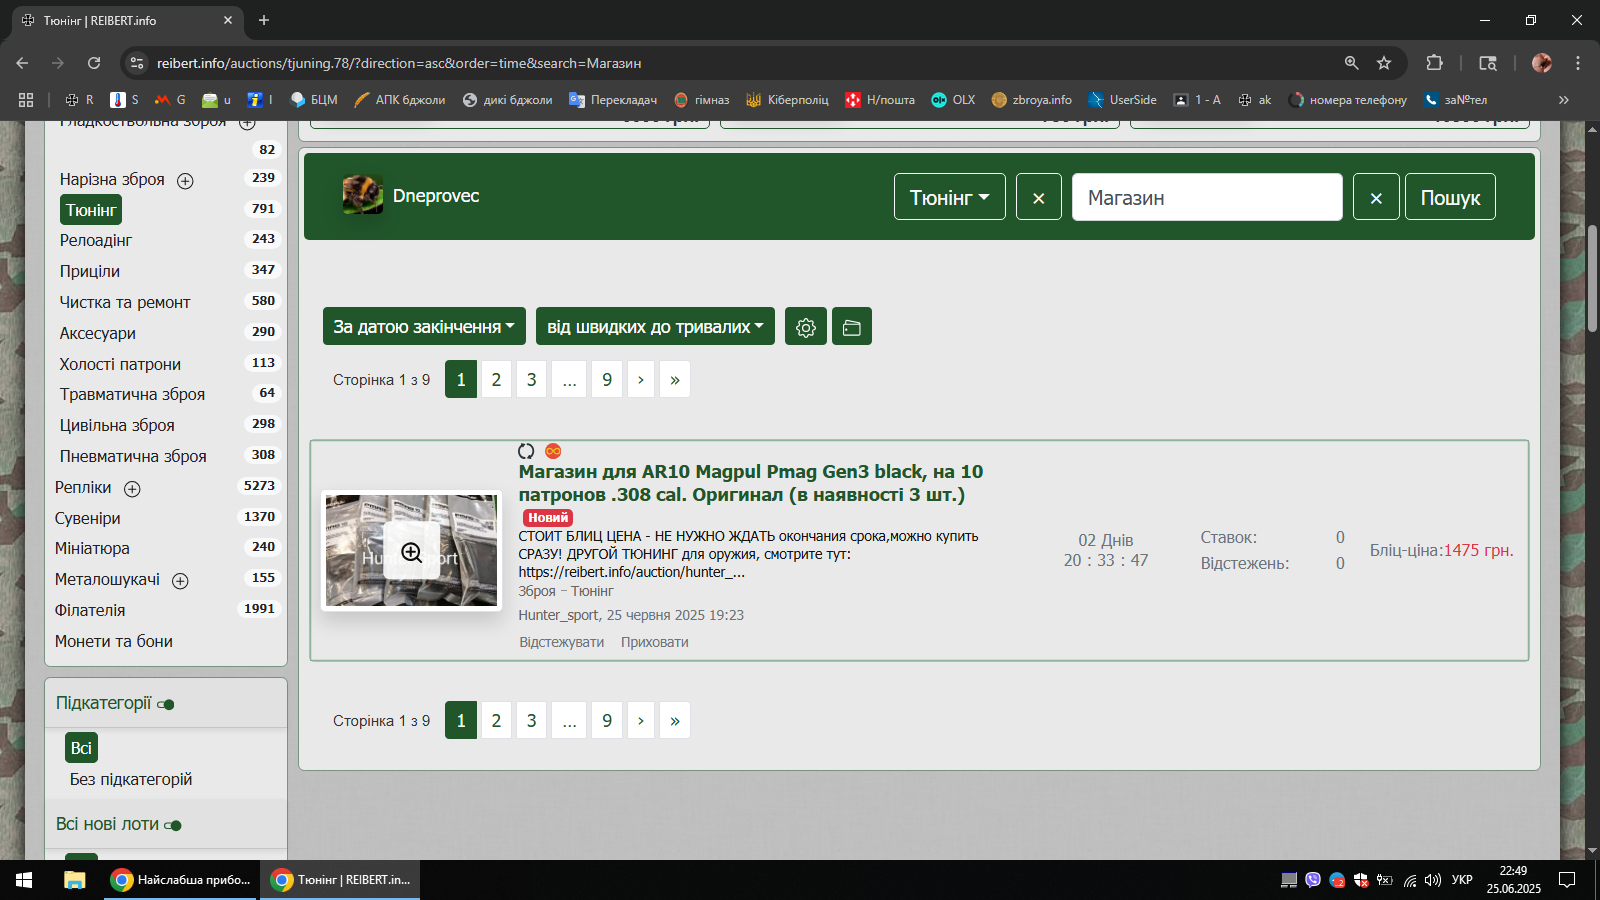1600x900 pixels.
Task: Expand the Нарізна зброя category
Action: (x=185, y=181)
